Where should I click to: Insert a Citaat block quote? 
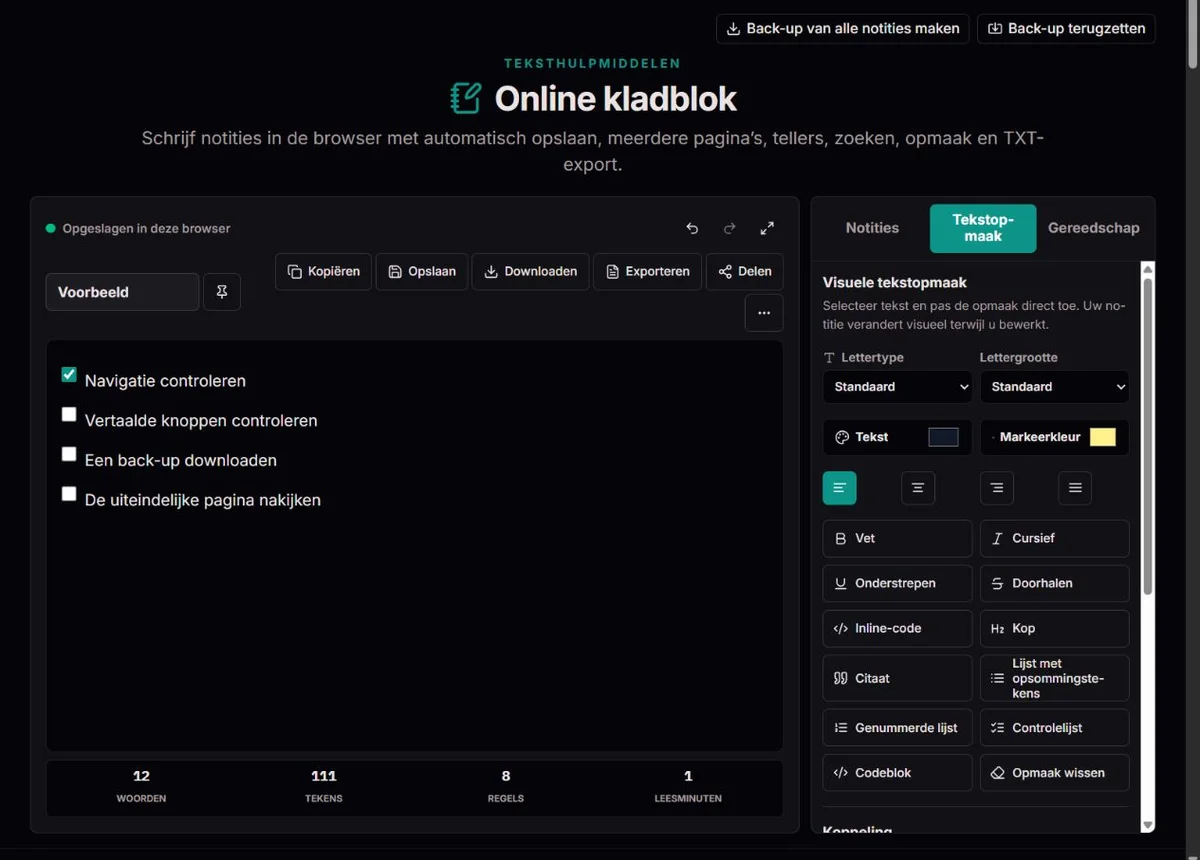coord(897,678)
